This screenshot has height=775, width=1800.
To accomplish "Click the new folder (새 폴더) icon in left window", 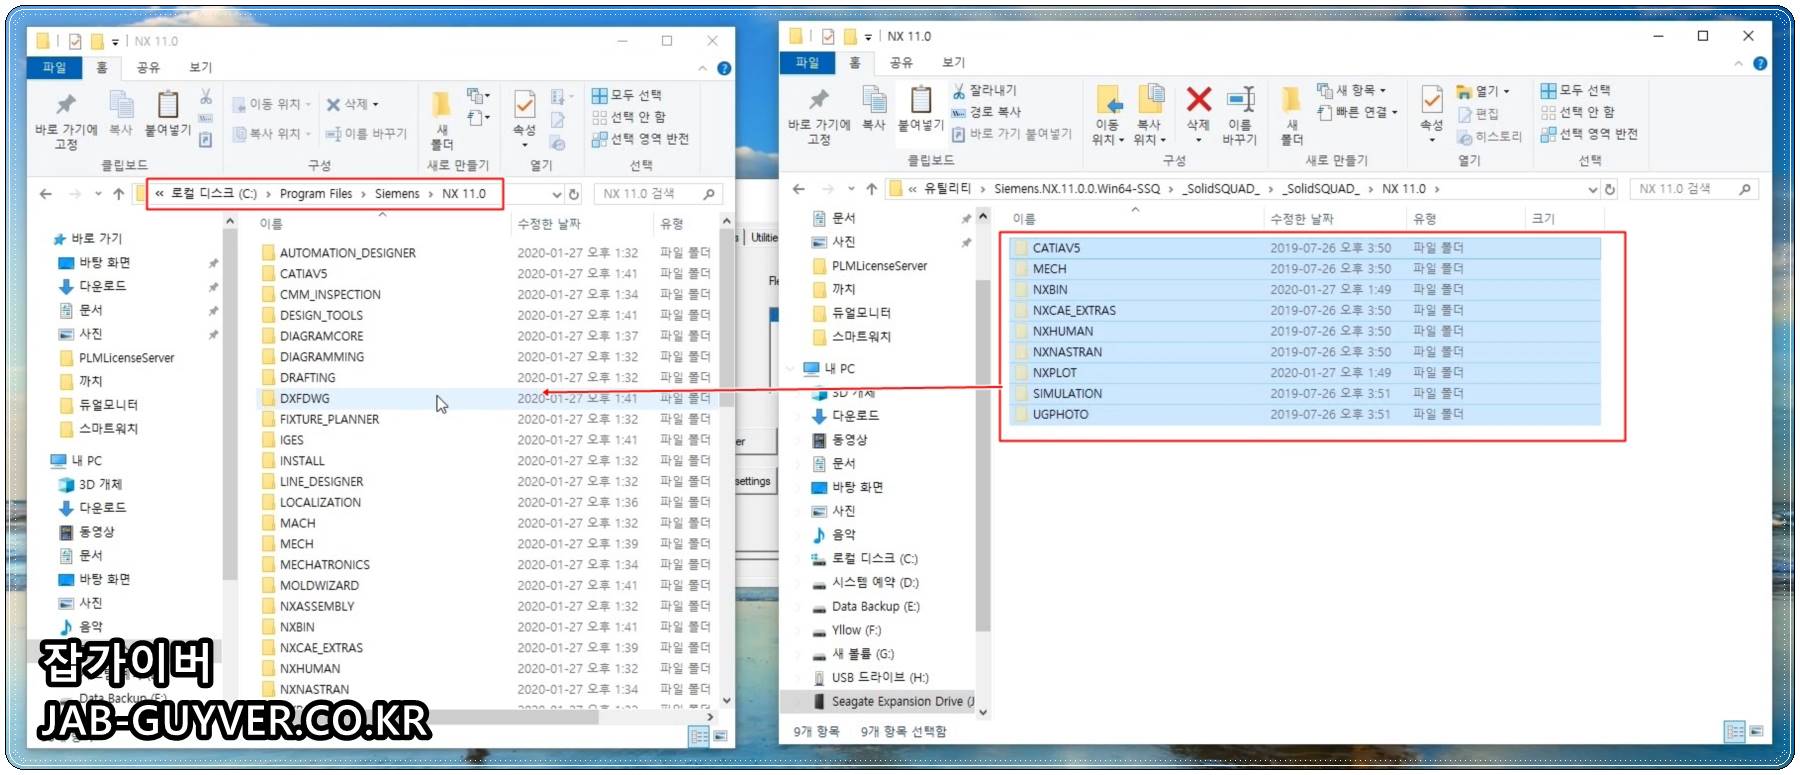I will click(x=441, y=105).
